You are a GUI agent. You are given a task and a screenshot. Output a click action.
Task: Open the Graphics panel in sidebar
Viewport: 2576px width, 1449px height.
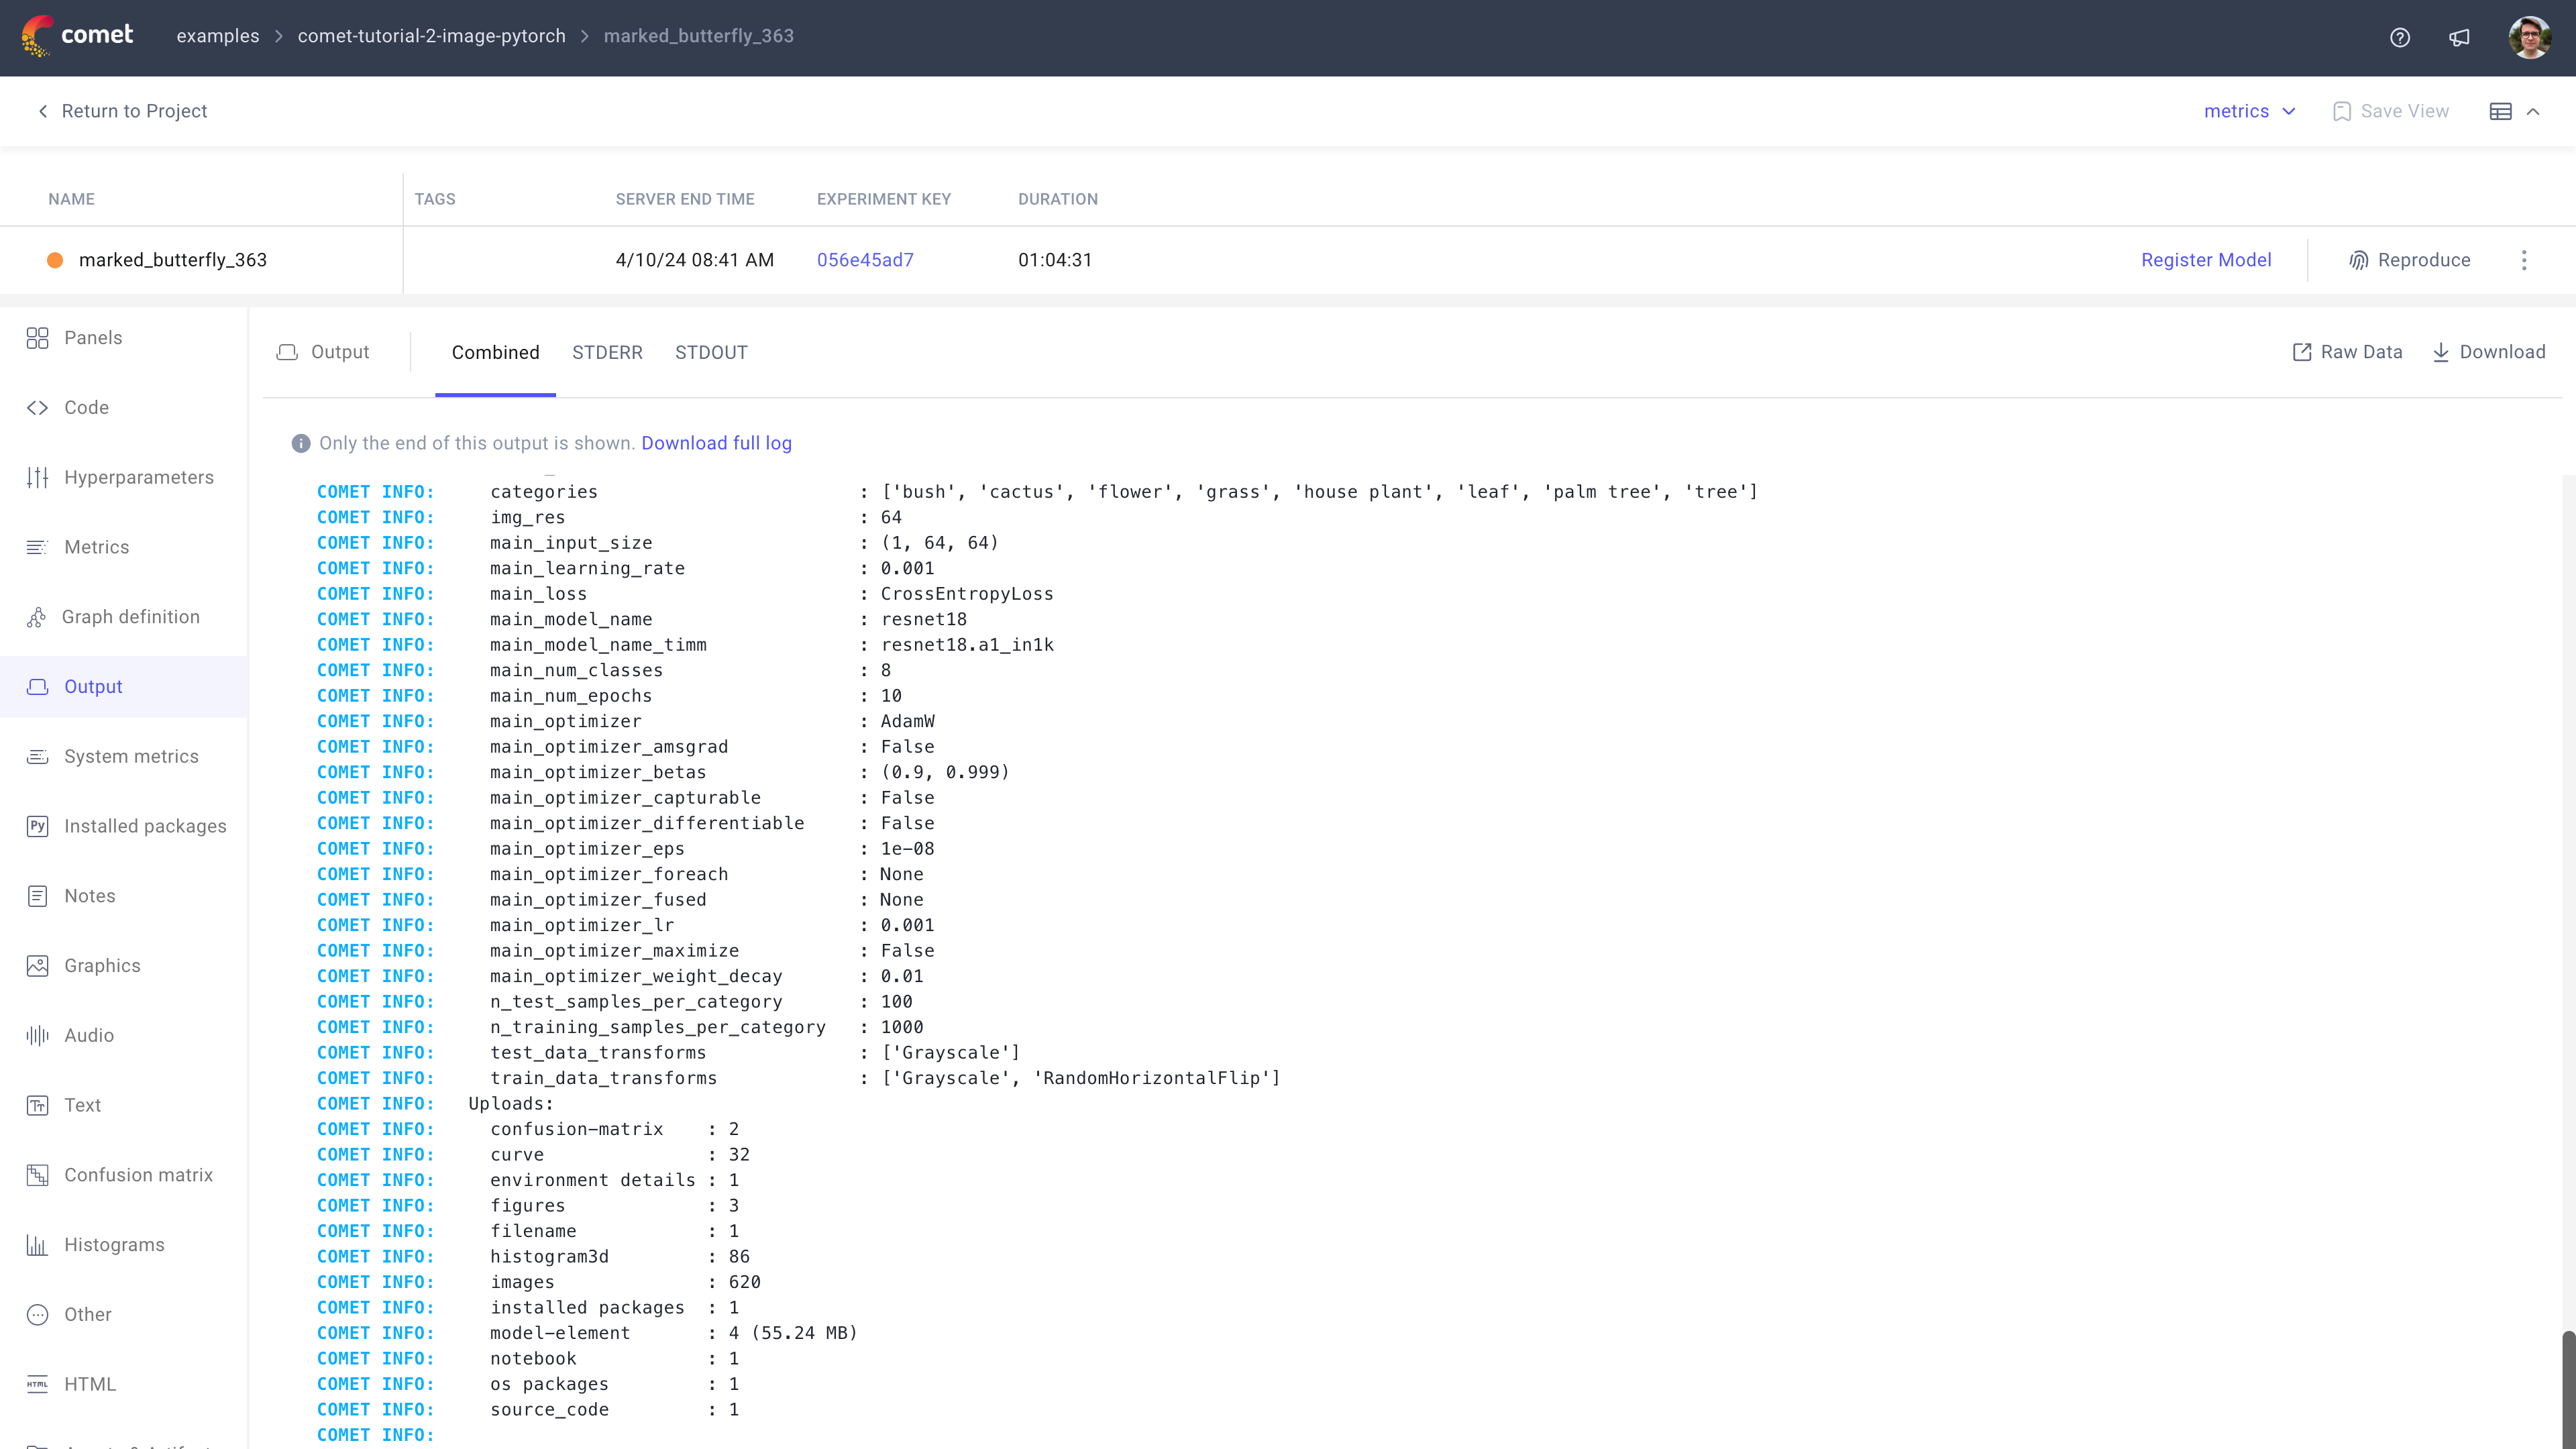click(x=102, y=965)
